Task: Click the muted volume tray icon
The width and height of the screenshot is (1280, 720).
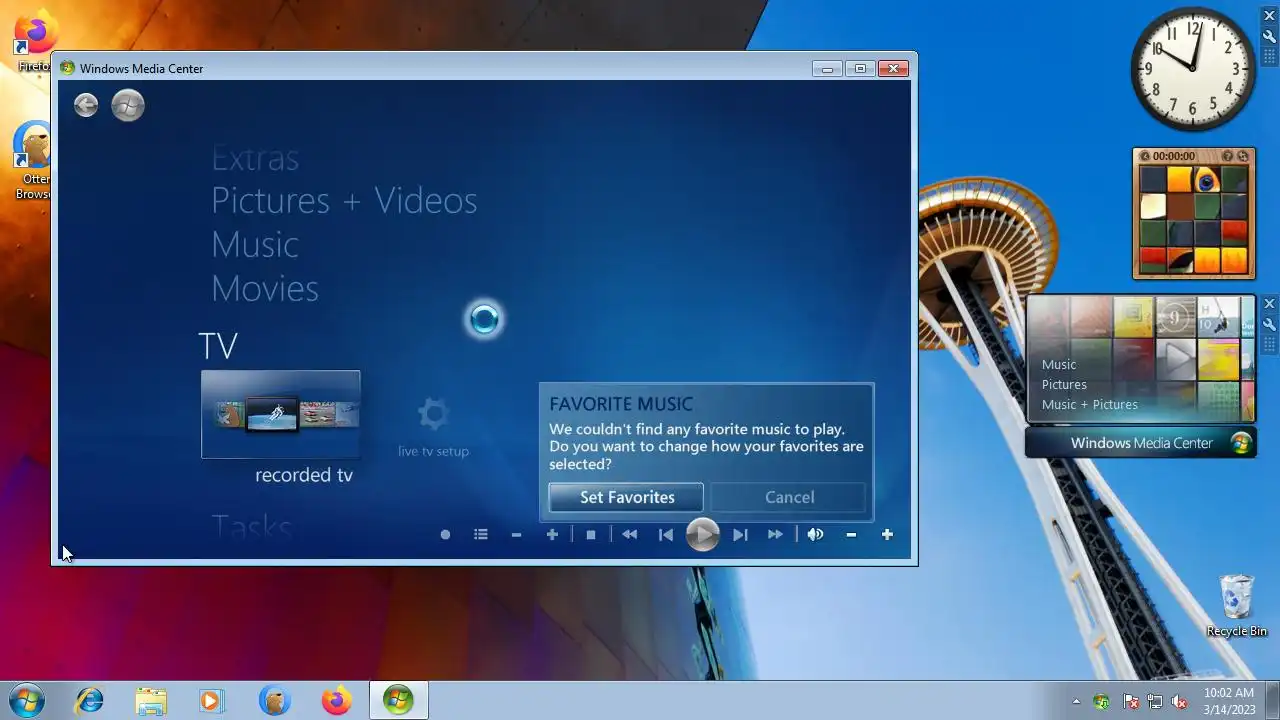Action: 1179,702
